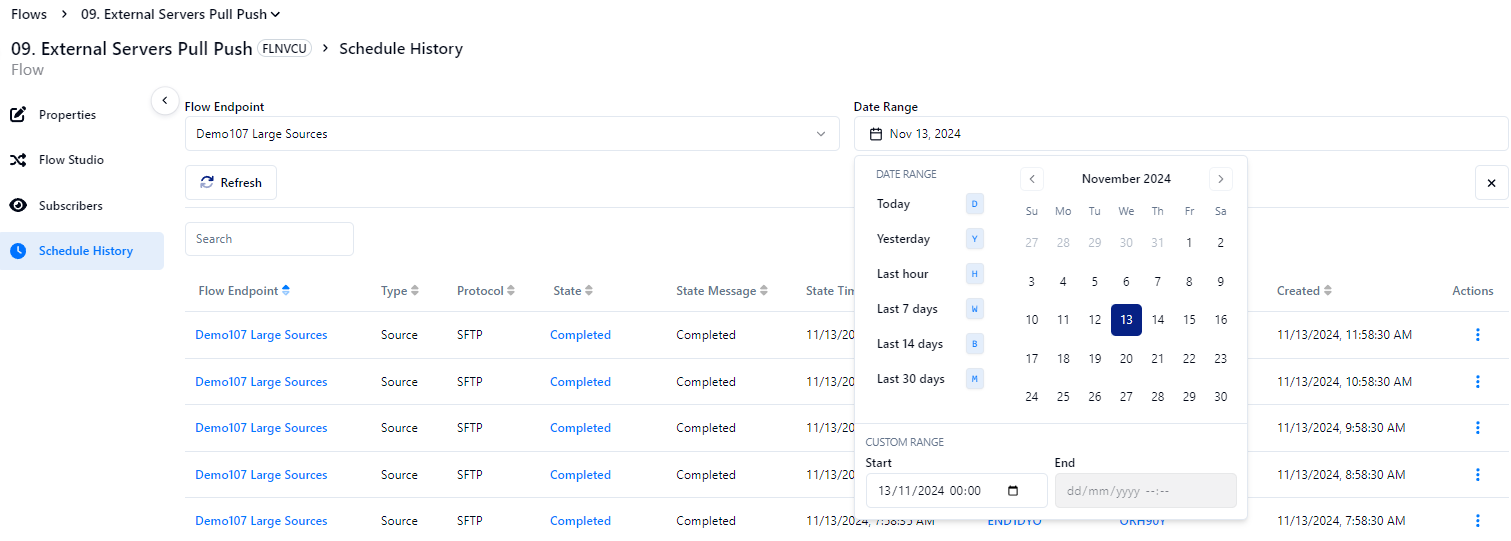The width and height of the screenshot is (1511, 541).
Task: Open the Date Range picker field
Action: click(x=1180, y=134)
